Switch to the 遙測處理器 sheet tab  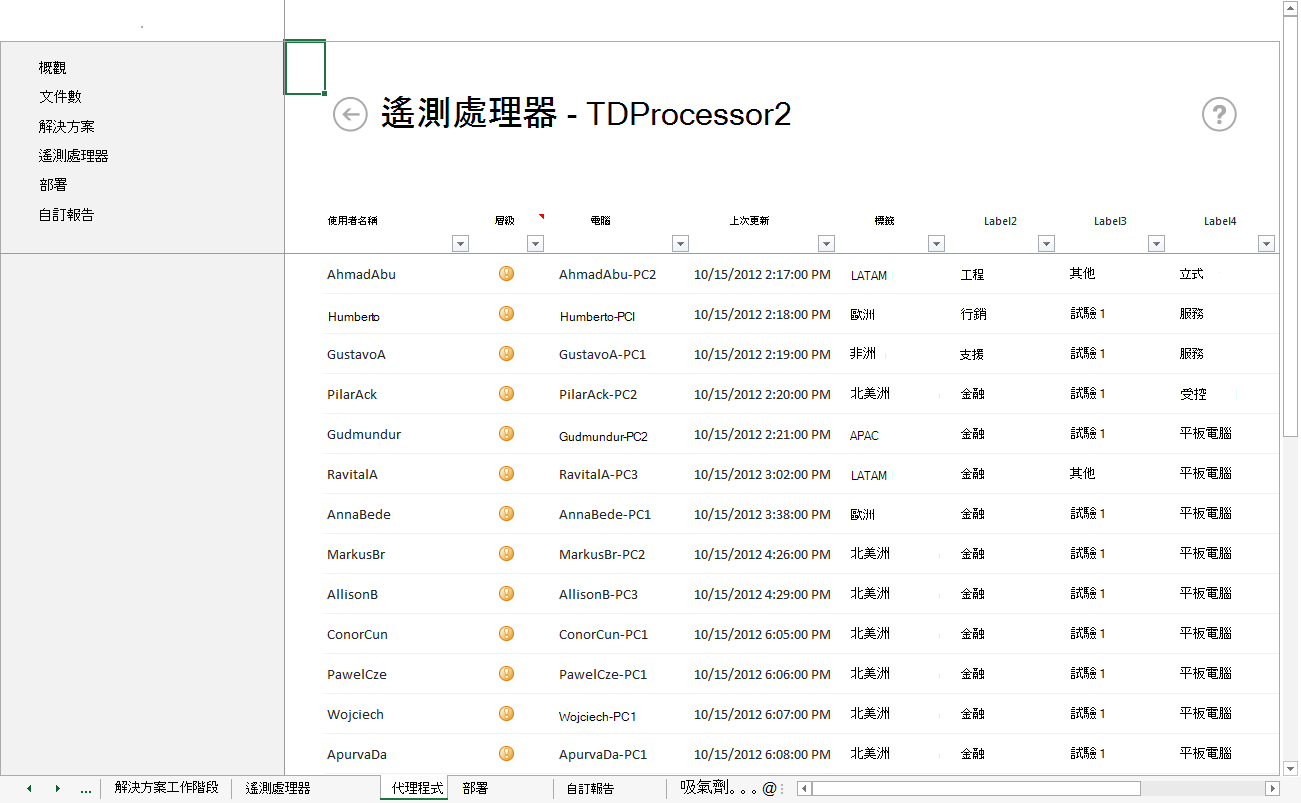pyautogui.click(x=278, y=788)
